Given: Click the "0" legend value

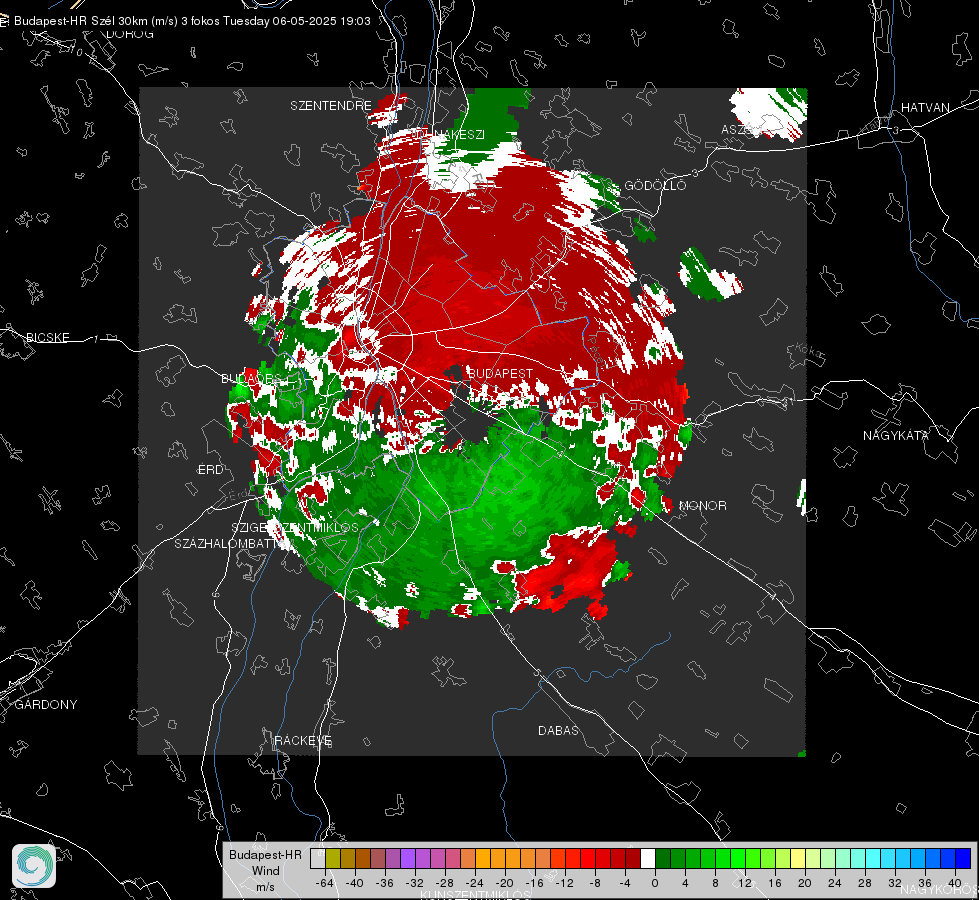Looking at the screenshot, I should coord(655,883).
